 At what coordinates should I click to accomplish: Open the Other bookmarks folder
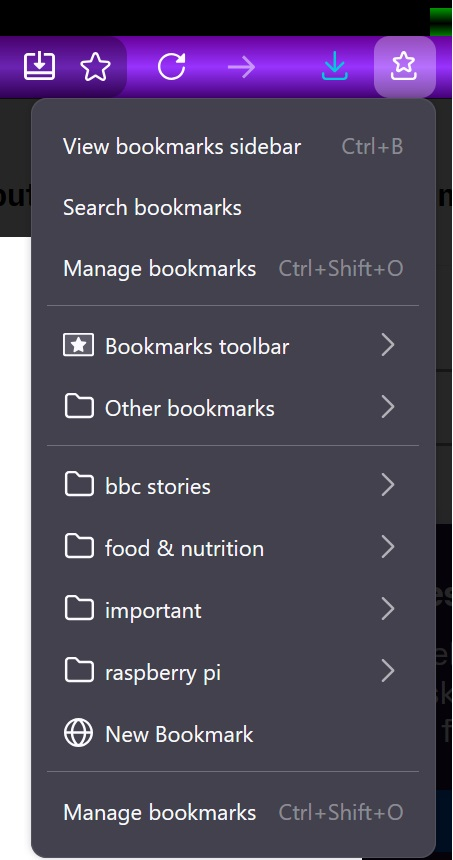pos(233,408)
